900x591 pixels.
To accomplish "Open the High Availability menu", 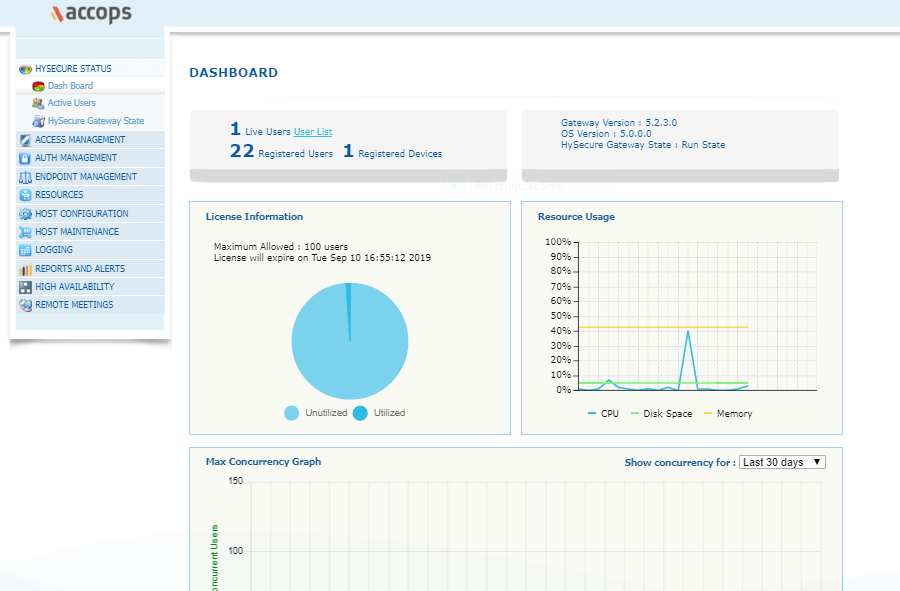I will [x=91, y=287].
